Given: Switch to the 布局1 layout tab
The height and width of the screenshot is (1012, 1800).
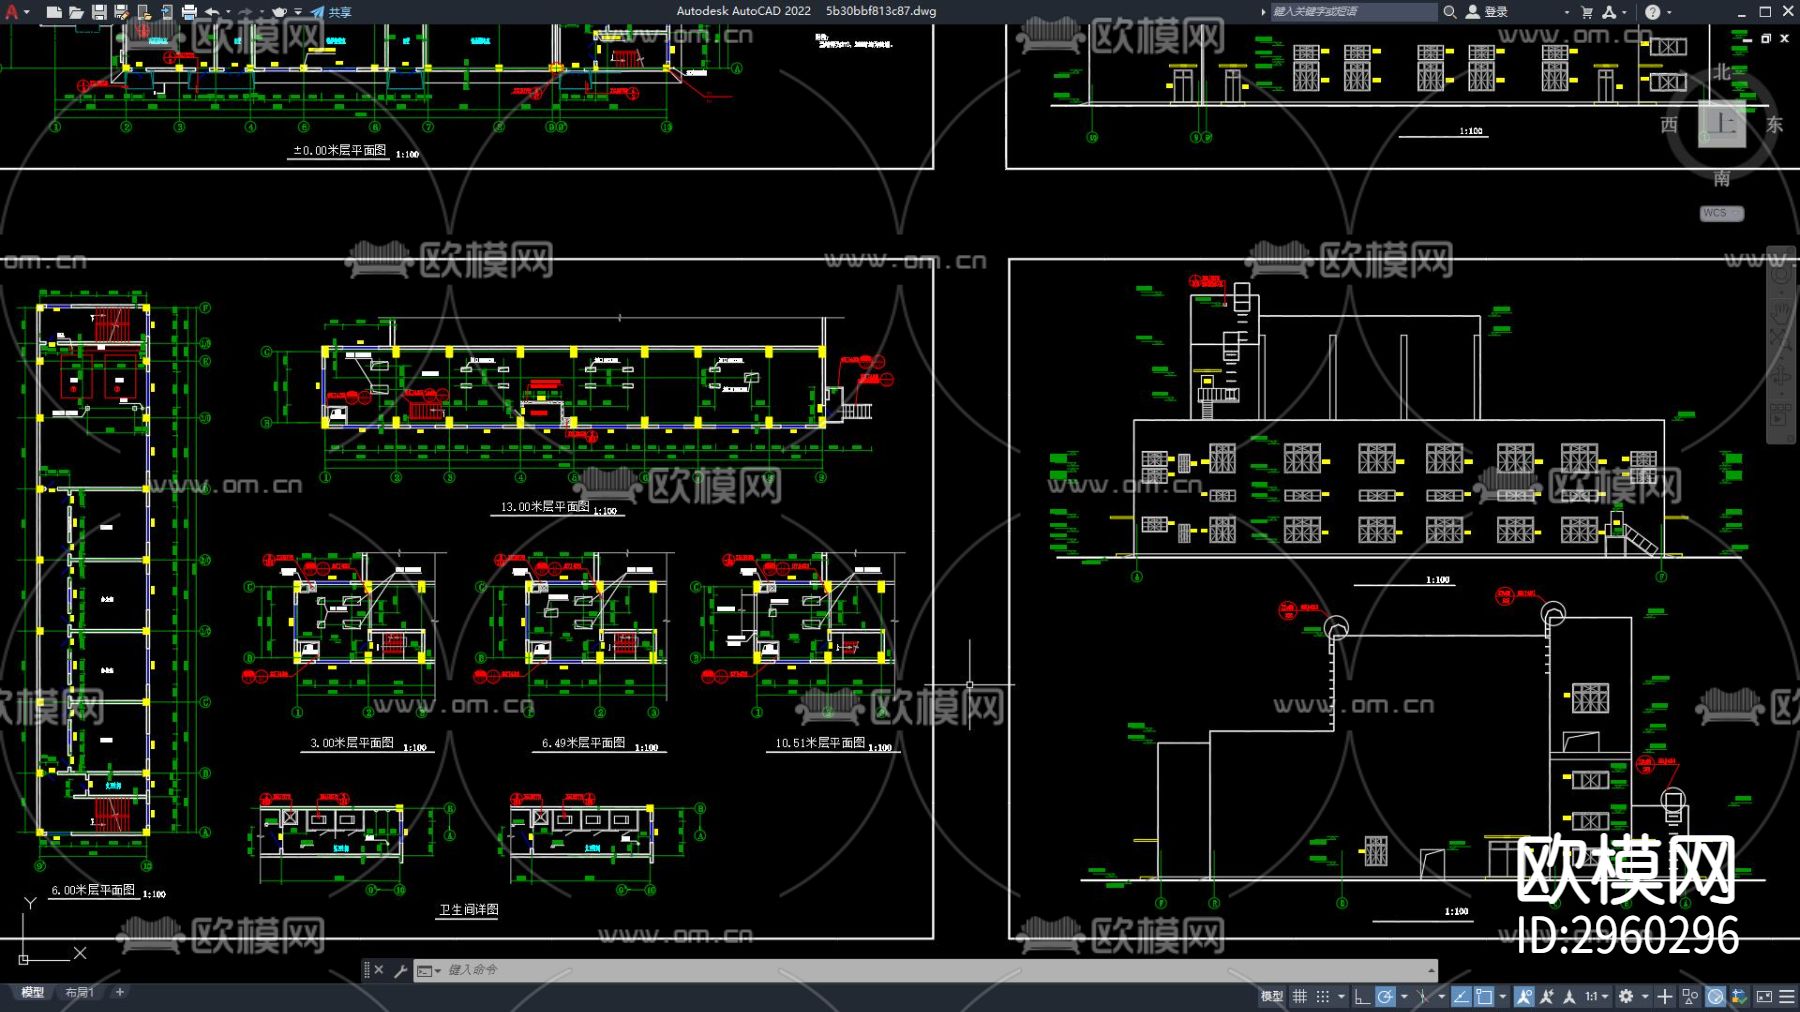Looking at the screenshot, I should click(79, 992).
